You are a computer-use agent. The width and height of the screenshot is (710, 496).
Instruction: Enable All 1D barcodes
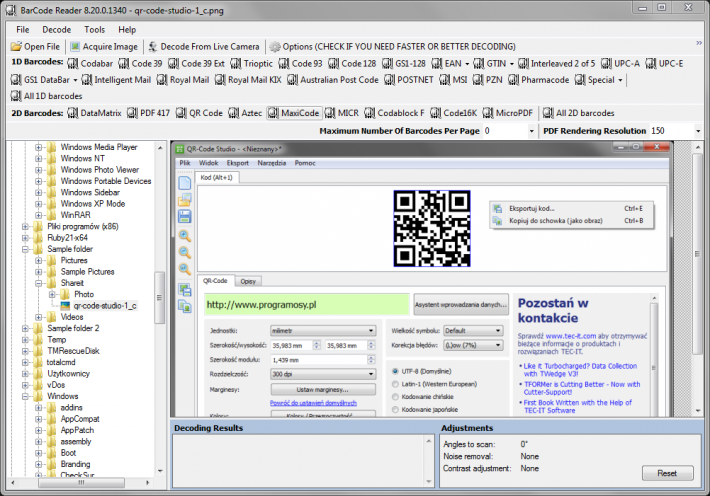[x=47, y=96]
